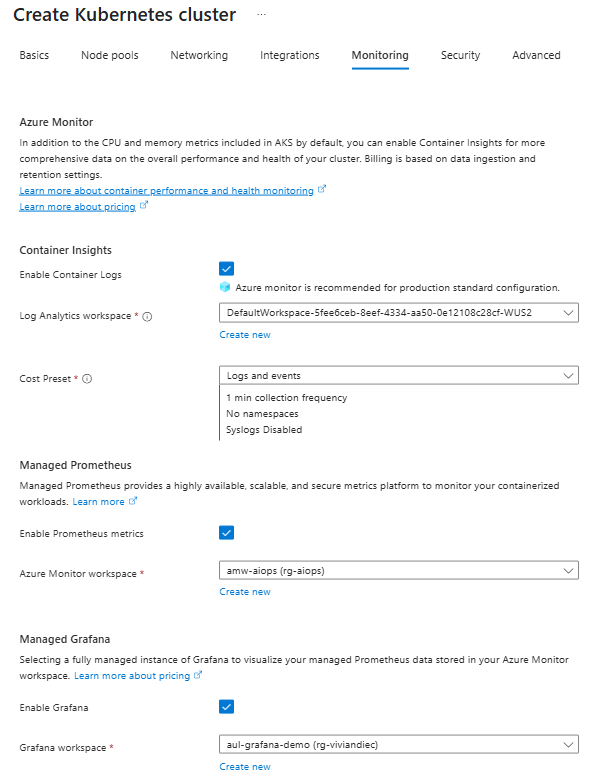This screenshot has width=589, height=781.
Task: Click external link icon beside Prometheus Learn more
Action: (132, 501)
